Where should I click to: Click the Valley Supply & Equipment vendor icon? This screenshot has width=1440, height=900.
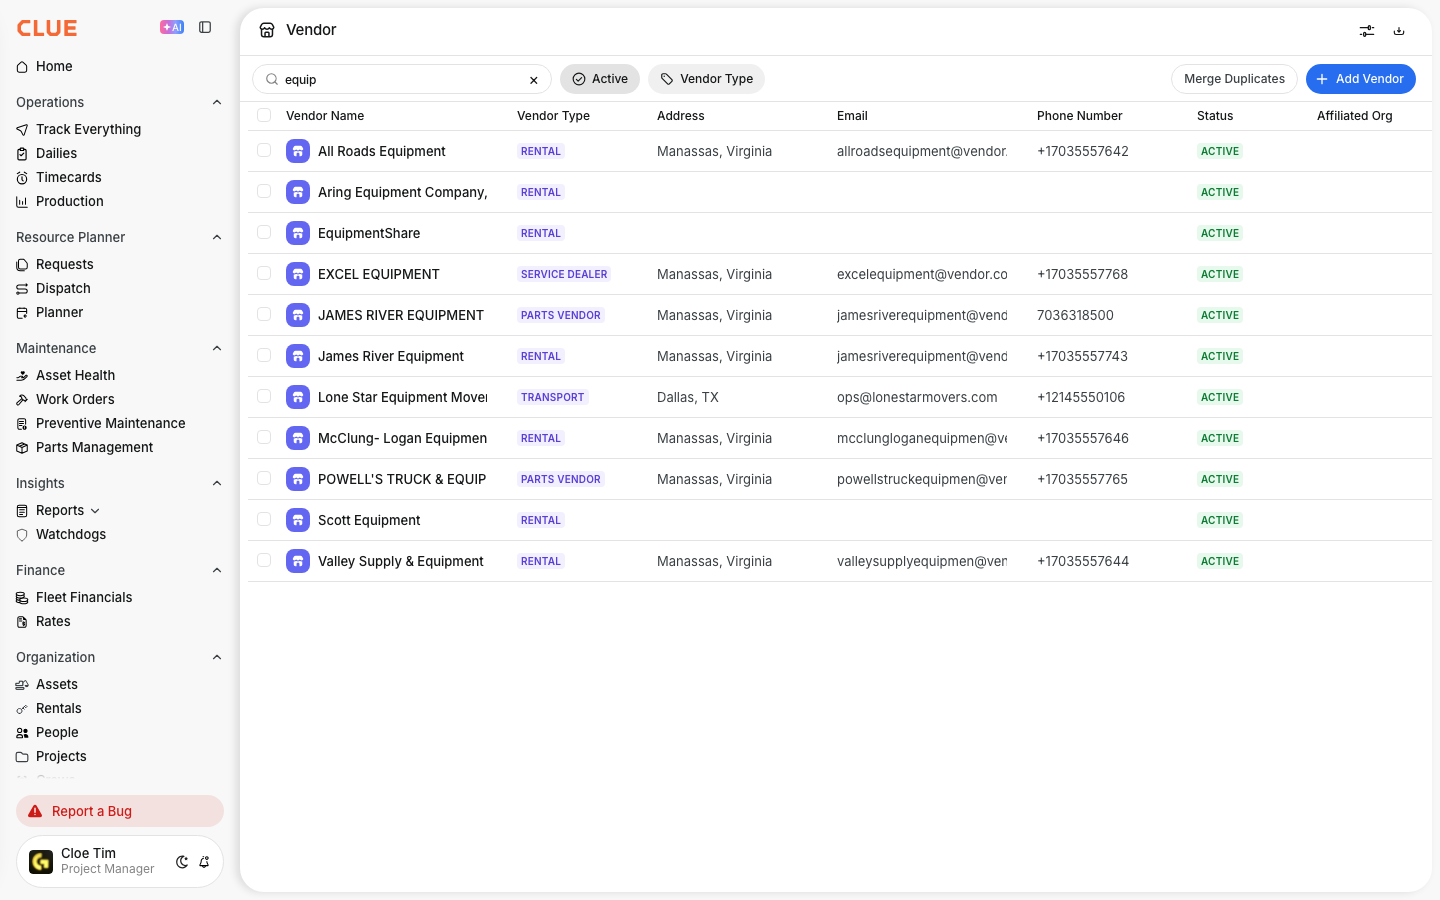tap(298, 561)
